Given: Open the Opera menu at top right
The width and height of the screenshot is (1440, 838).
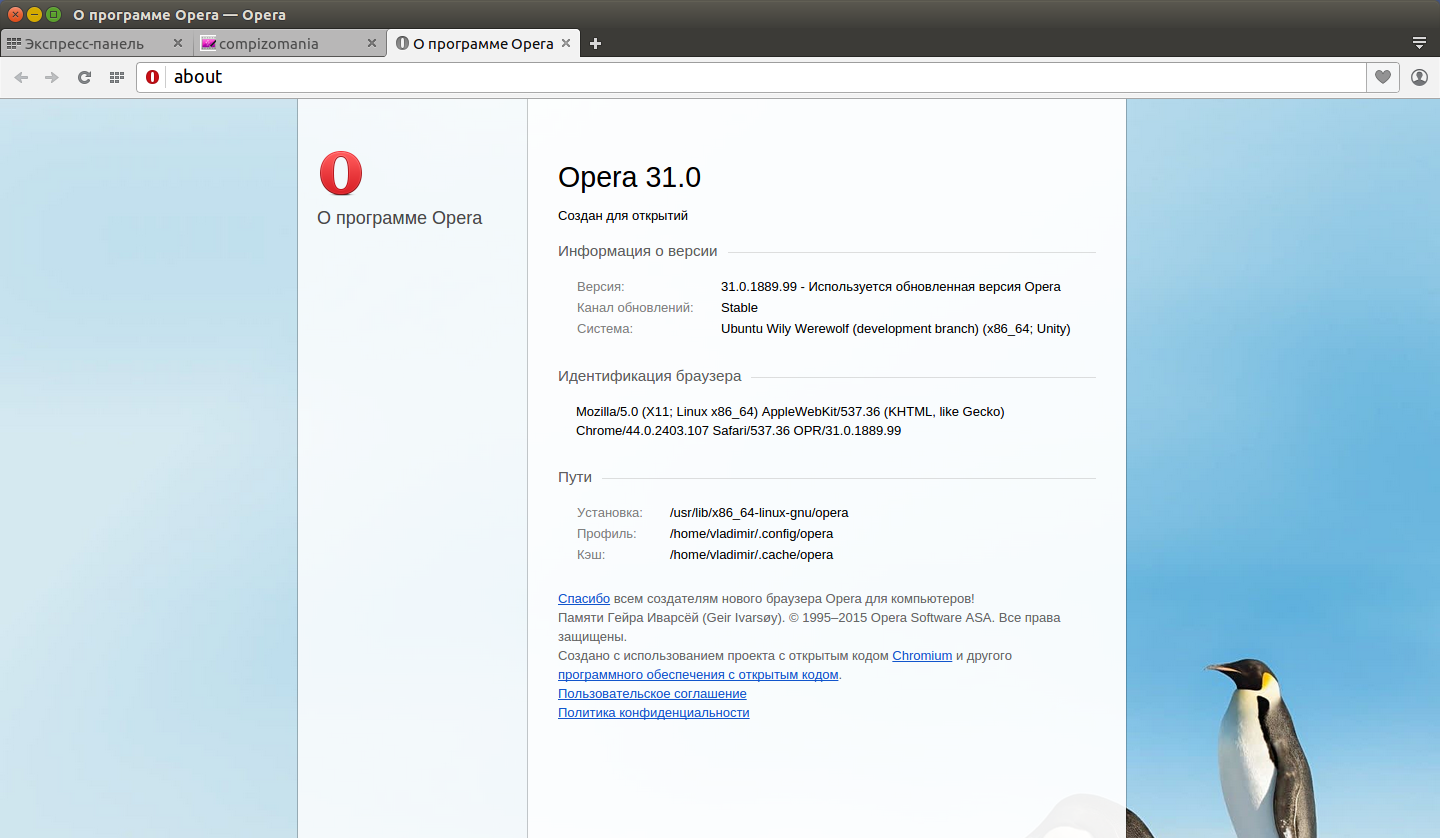Looking at the screenshot, I should [1419, 43].
